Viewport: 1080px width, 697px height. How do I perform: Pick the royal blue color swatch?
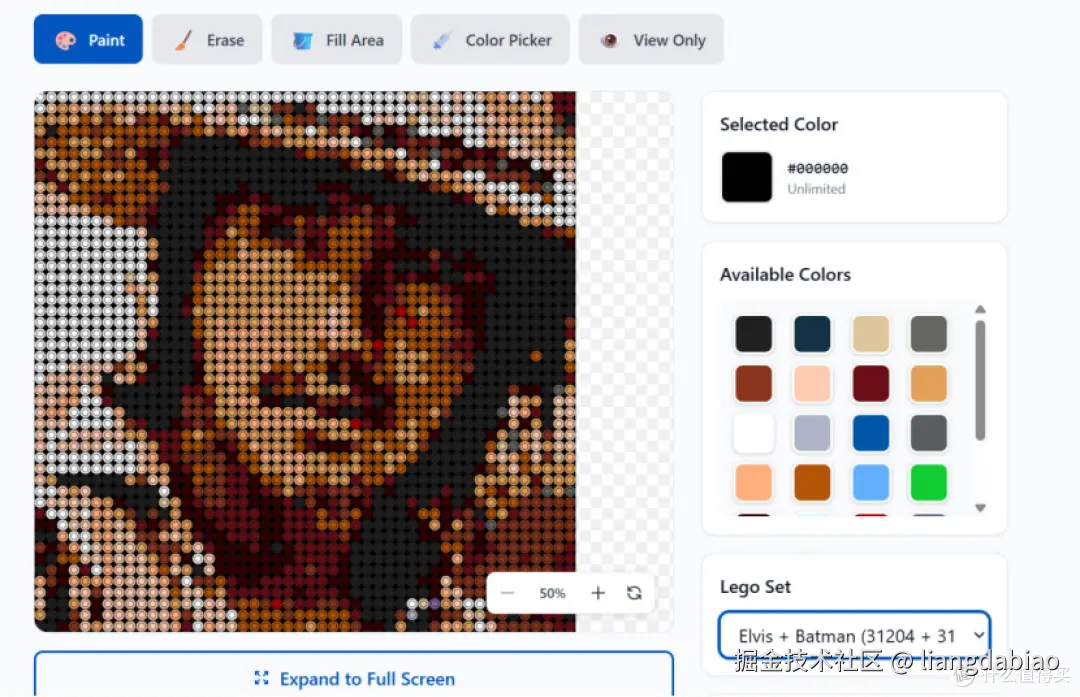871,433
